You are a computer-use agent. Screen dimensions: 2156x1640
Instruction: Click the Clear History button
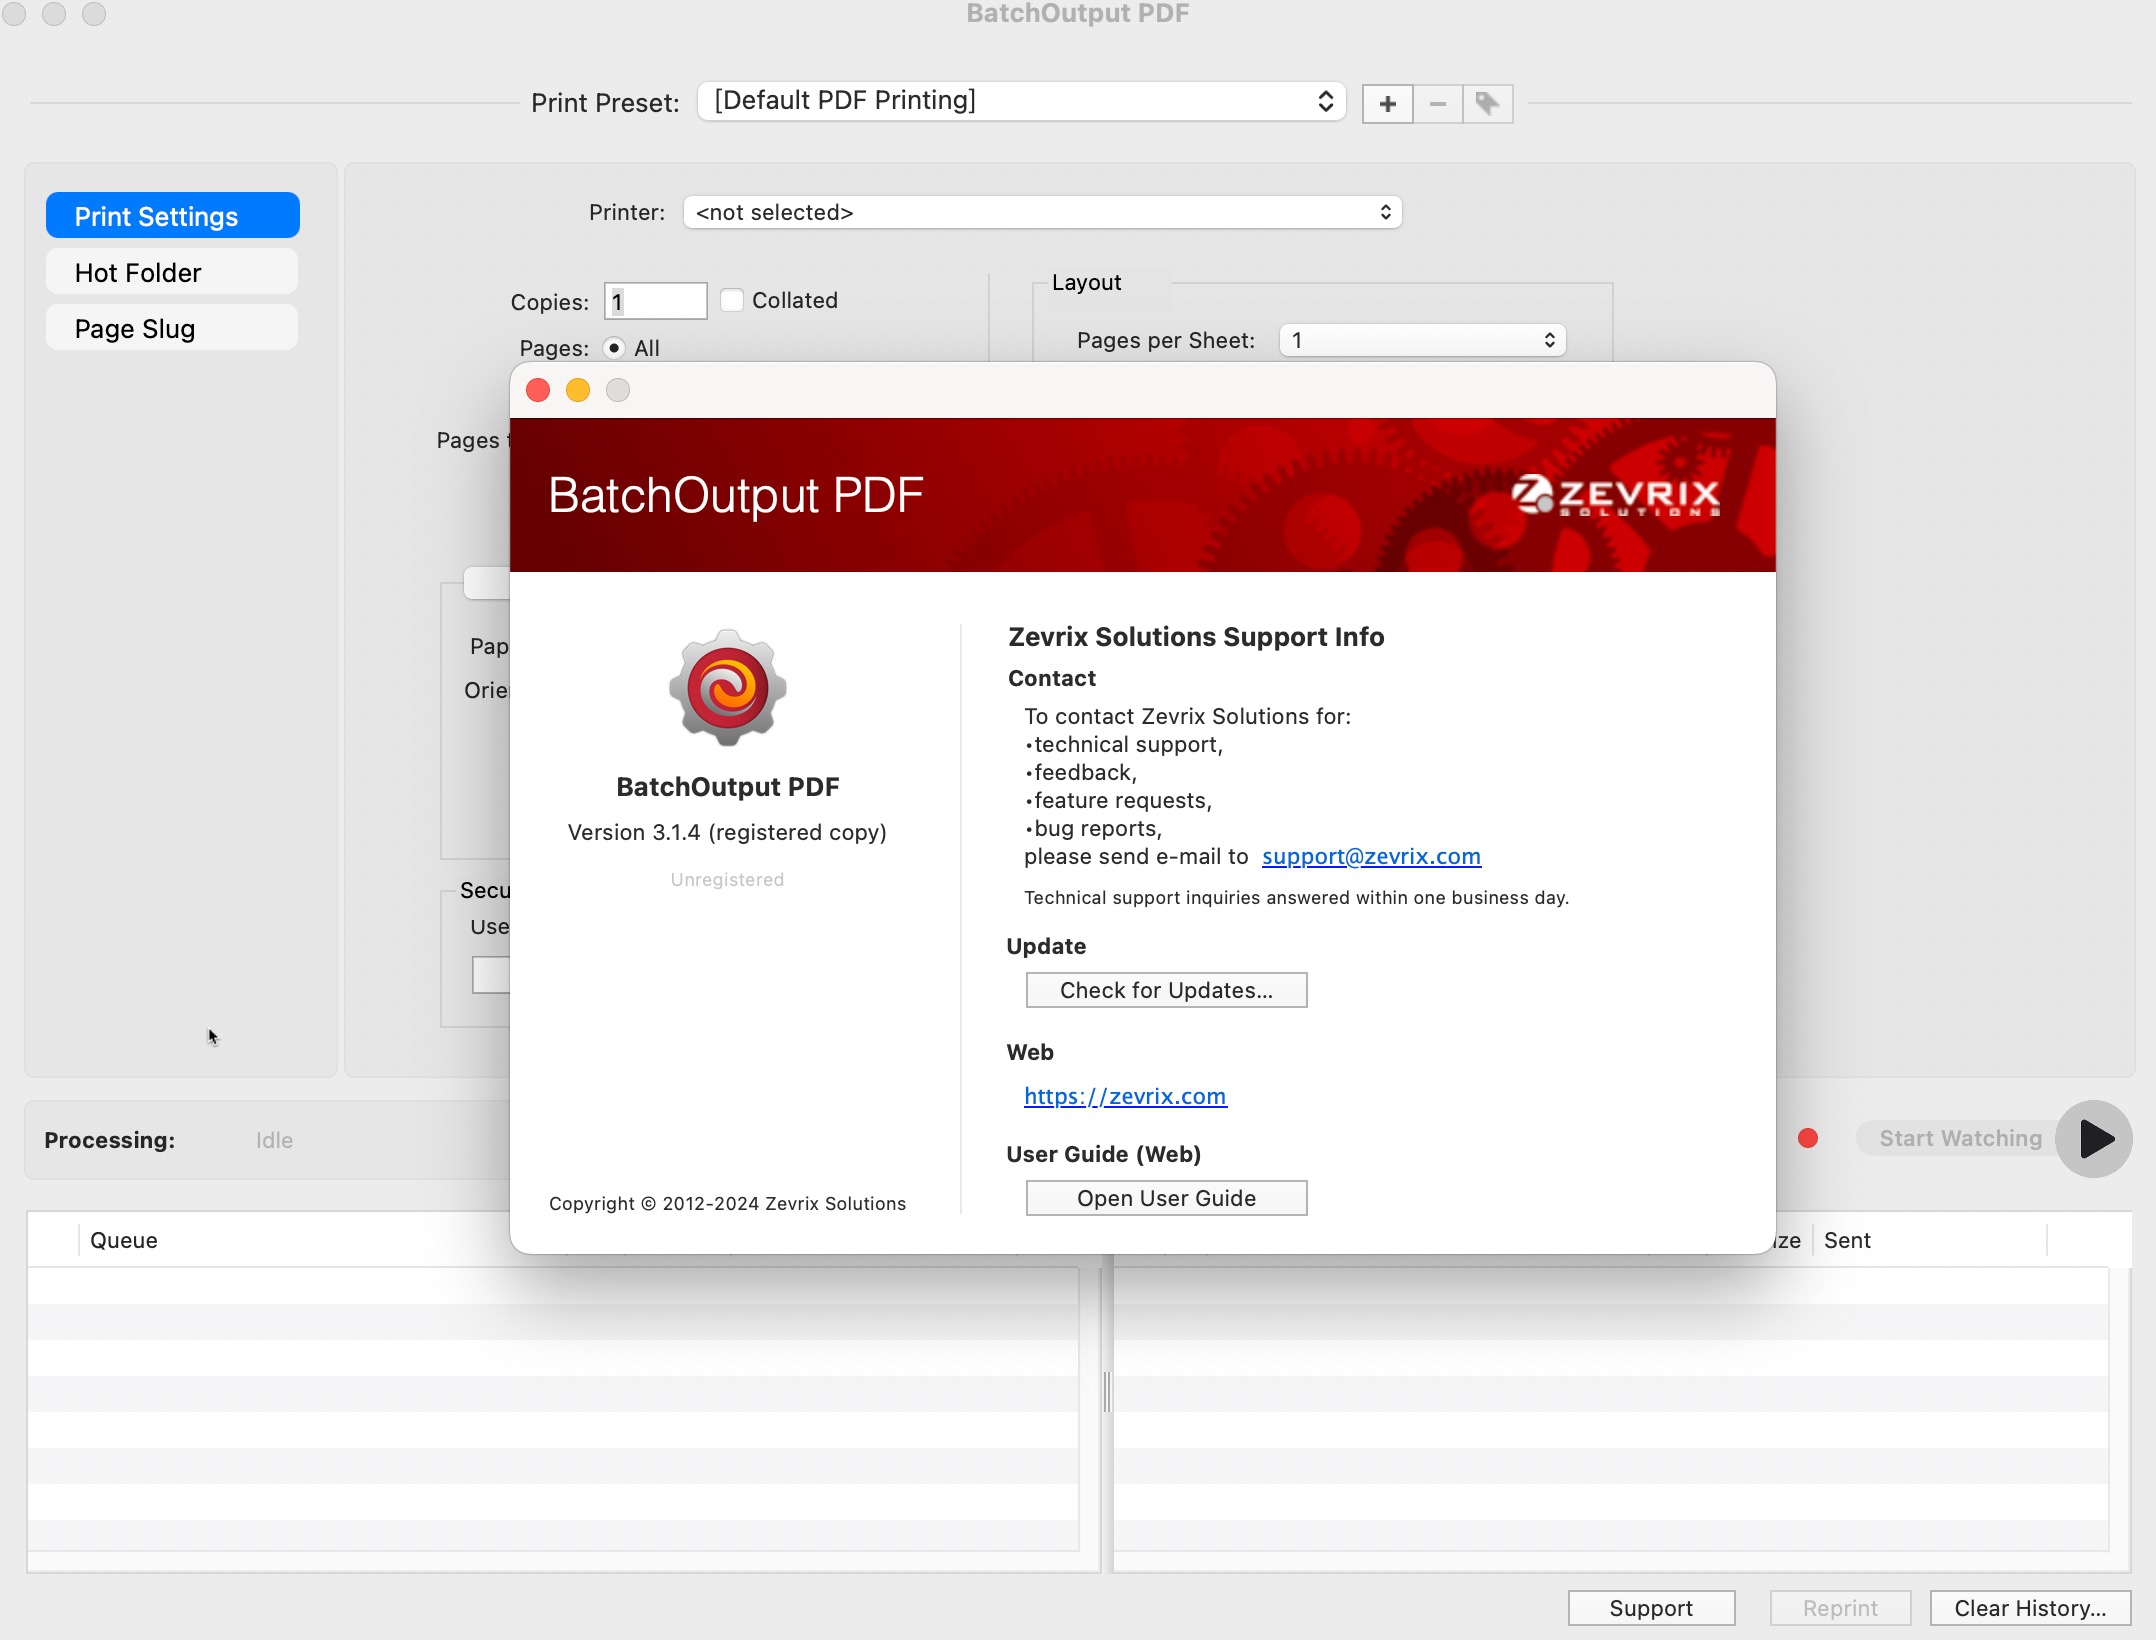[2030, 1608]
